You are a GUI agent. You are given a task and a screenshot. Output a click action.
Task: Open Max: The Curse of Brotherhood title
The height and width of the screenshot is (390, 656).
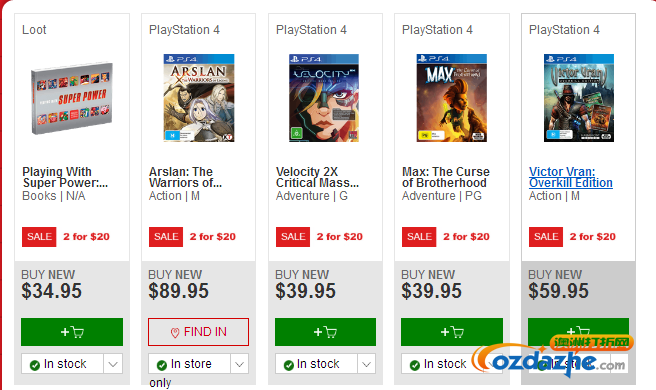pyautogui.click(x=446, y=177)
